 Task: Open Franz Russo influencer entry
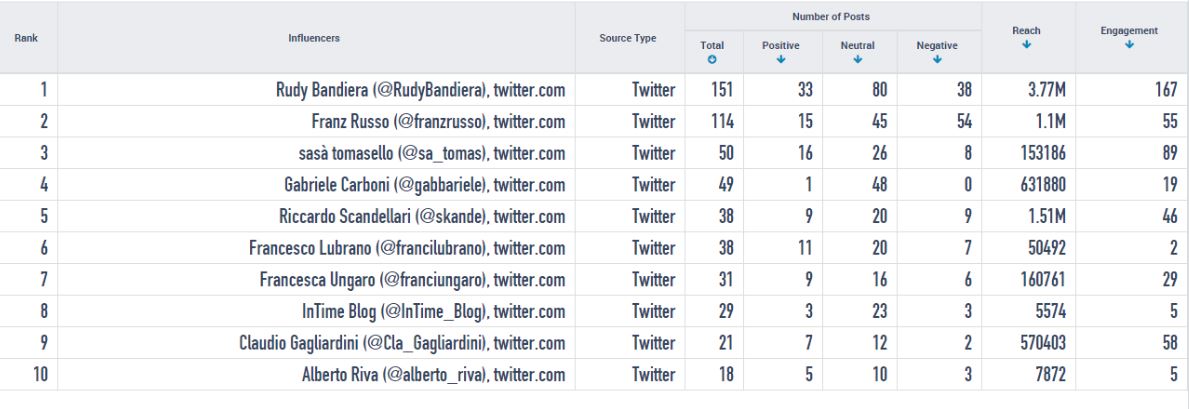(x=438, y=121)
